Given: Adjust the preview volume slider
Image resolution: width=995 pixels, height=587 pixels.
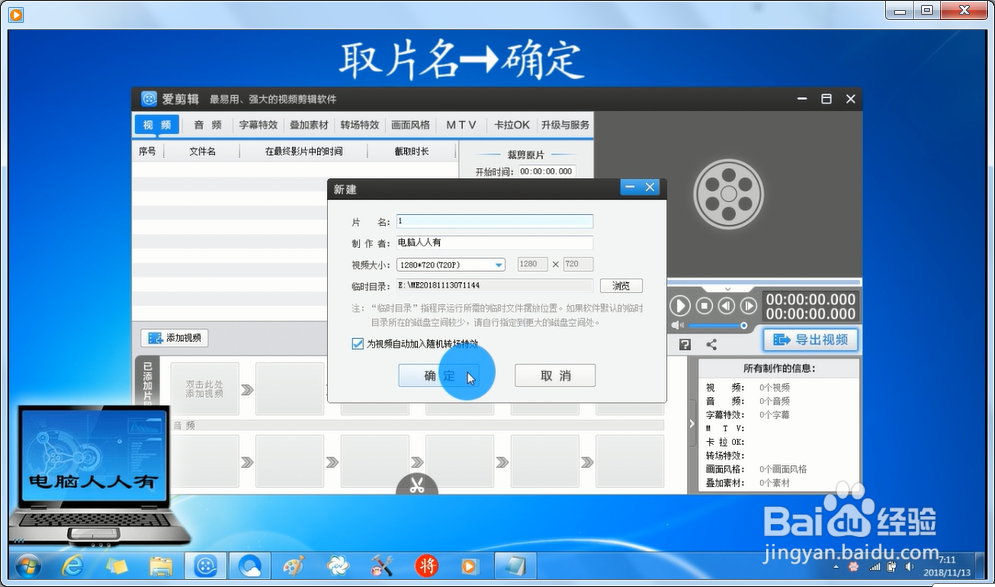Looking at the screenshot, I should (x=717, y=326).
